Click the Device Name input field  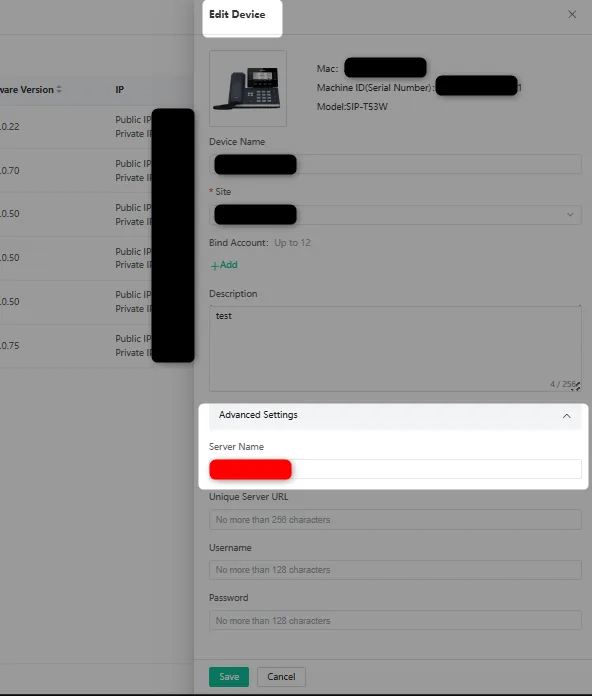click(395, 164)
